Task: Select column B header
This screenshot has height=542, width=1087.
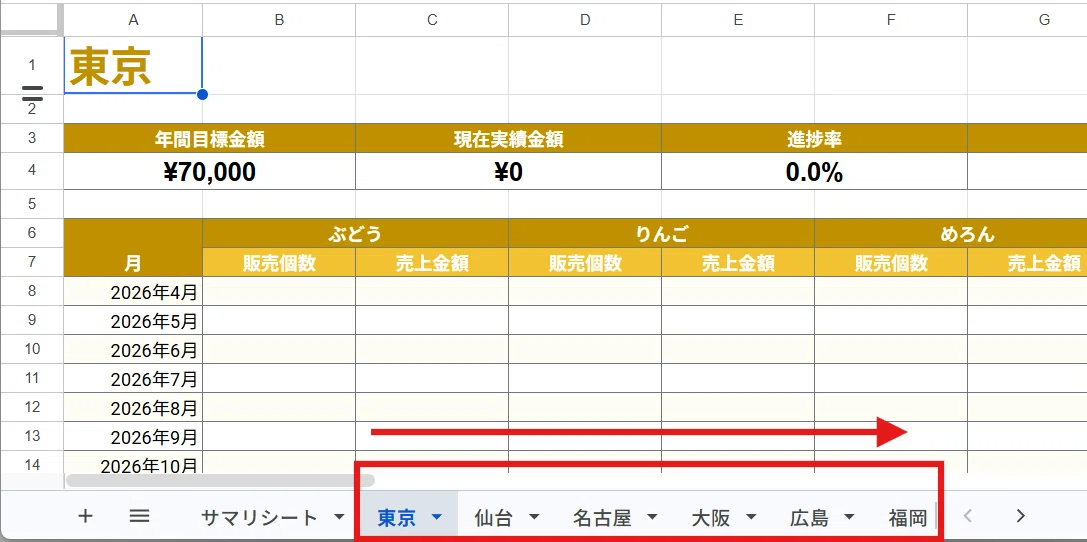Action: pos(279,20)
